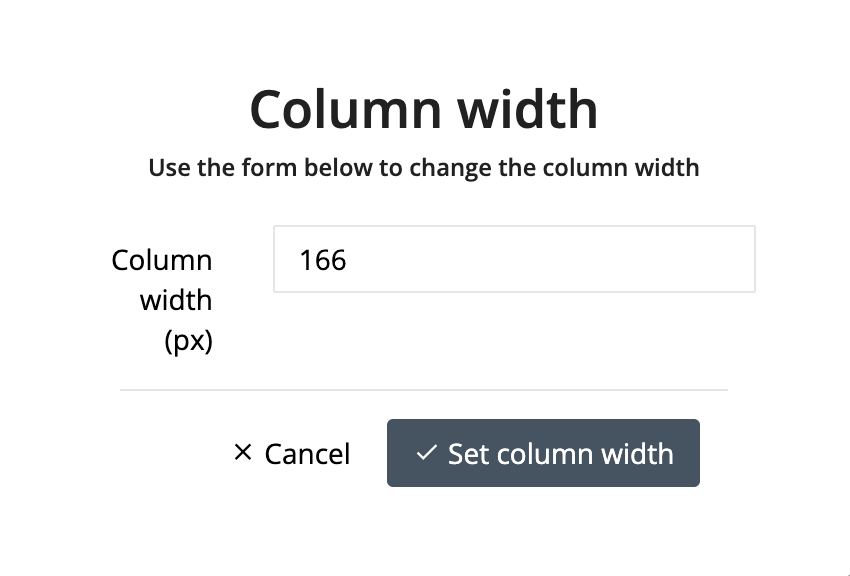
Task: Focus the Column width (px) input field
Action: (x=513, y=260)
